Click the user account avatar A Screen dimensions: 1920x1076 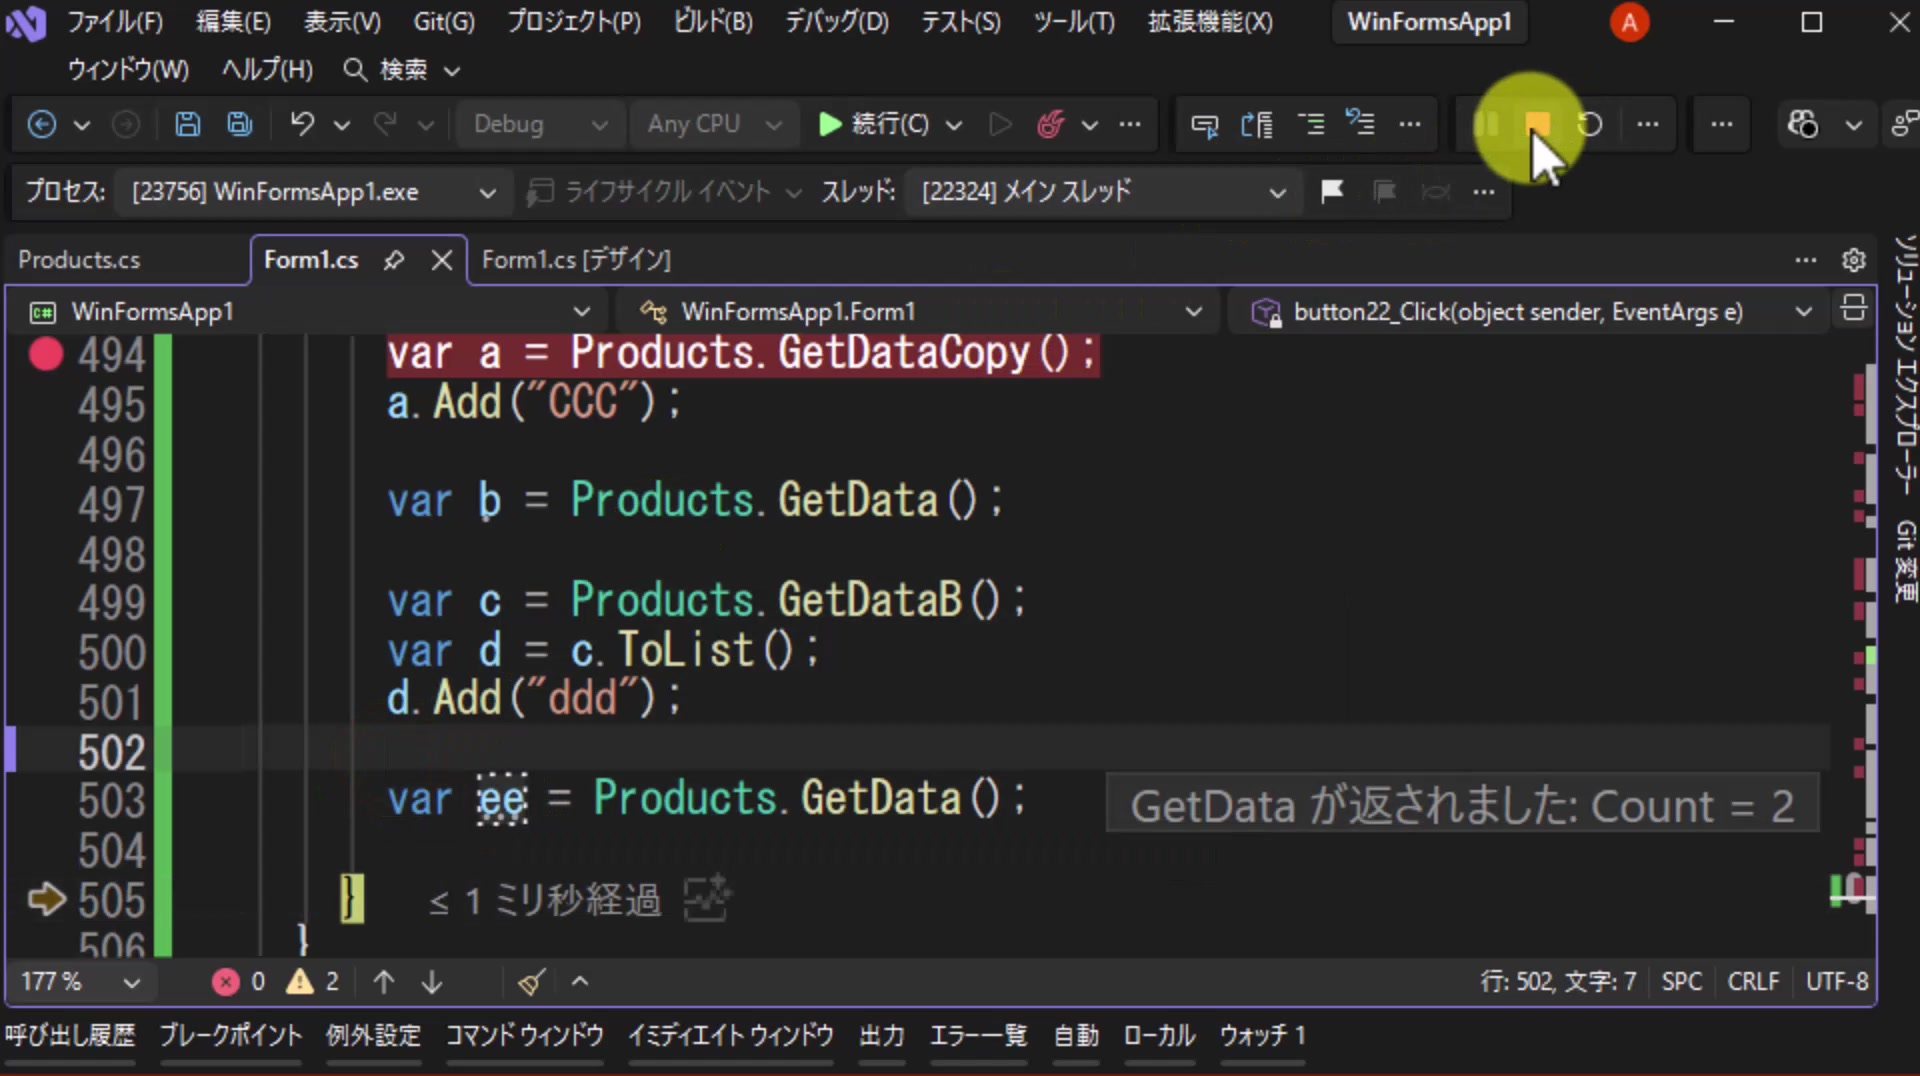(x=1629, y=22)
